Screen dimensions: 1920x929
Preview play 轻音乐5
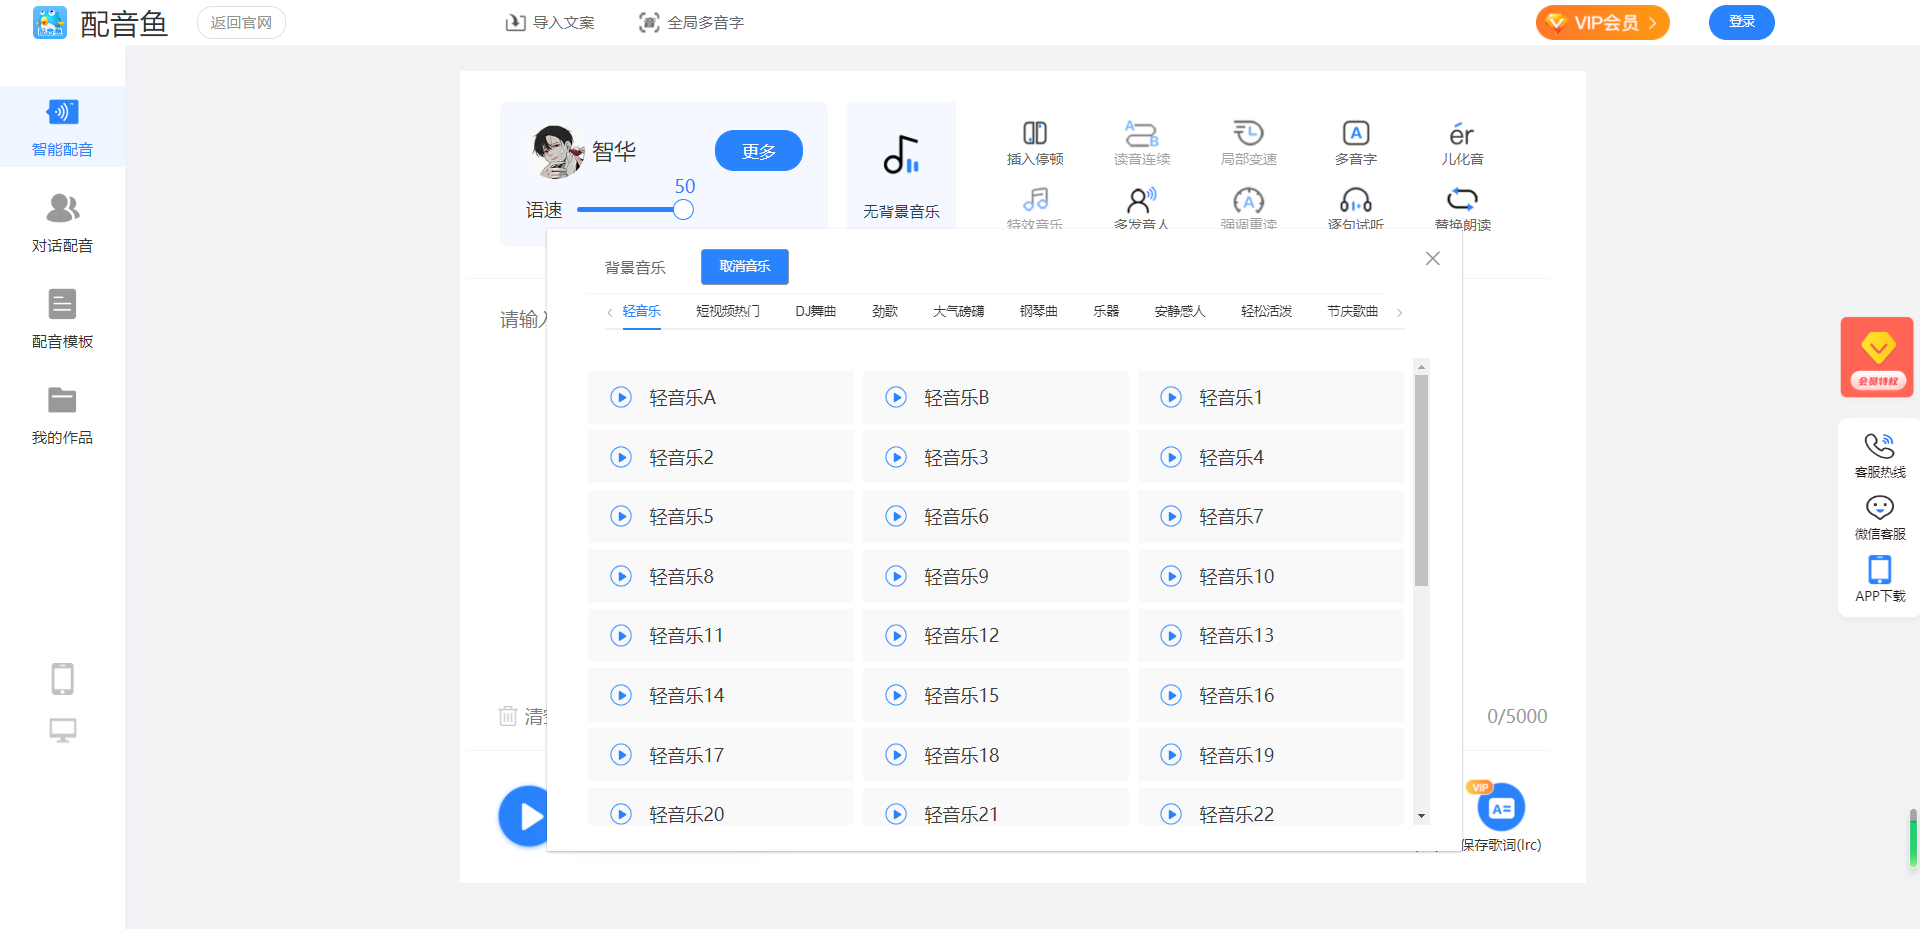tap(621, 516)
